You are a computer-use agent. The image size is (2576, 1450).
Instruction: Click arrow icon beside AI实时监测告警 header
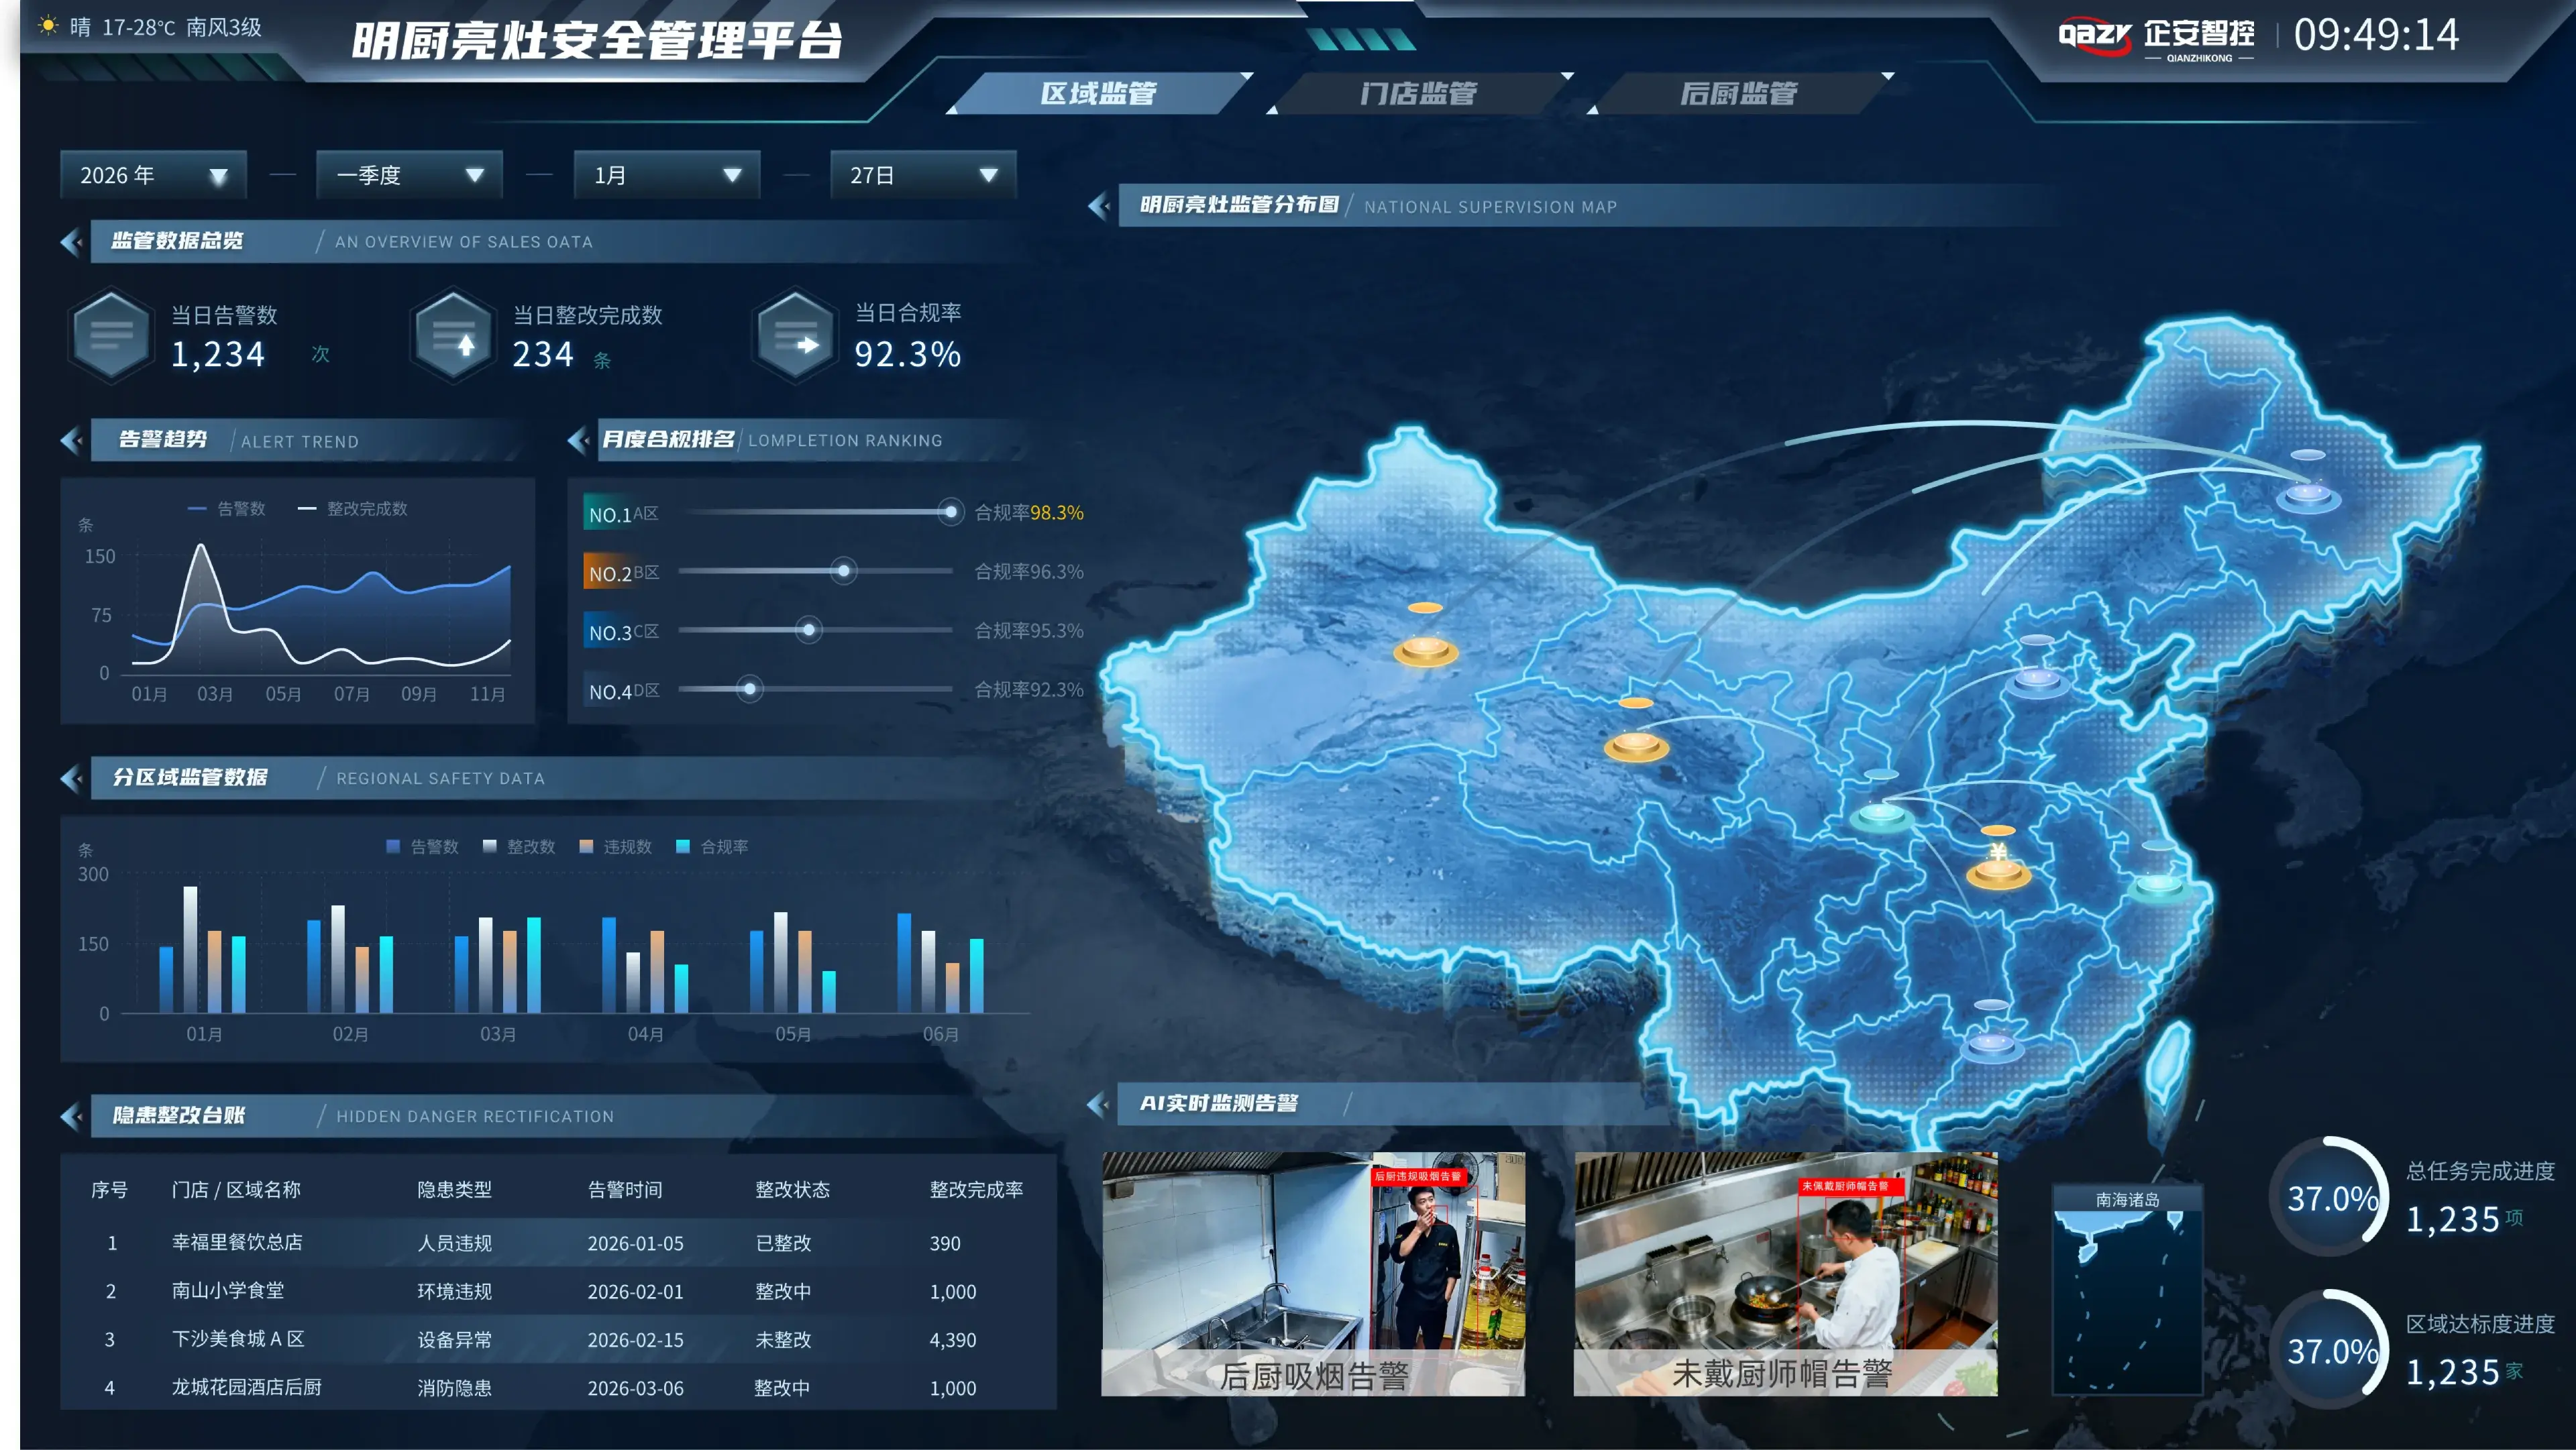[1098, 1104]
